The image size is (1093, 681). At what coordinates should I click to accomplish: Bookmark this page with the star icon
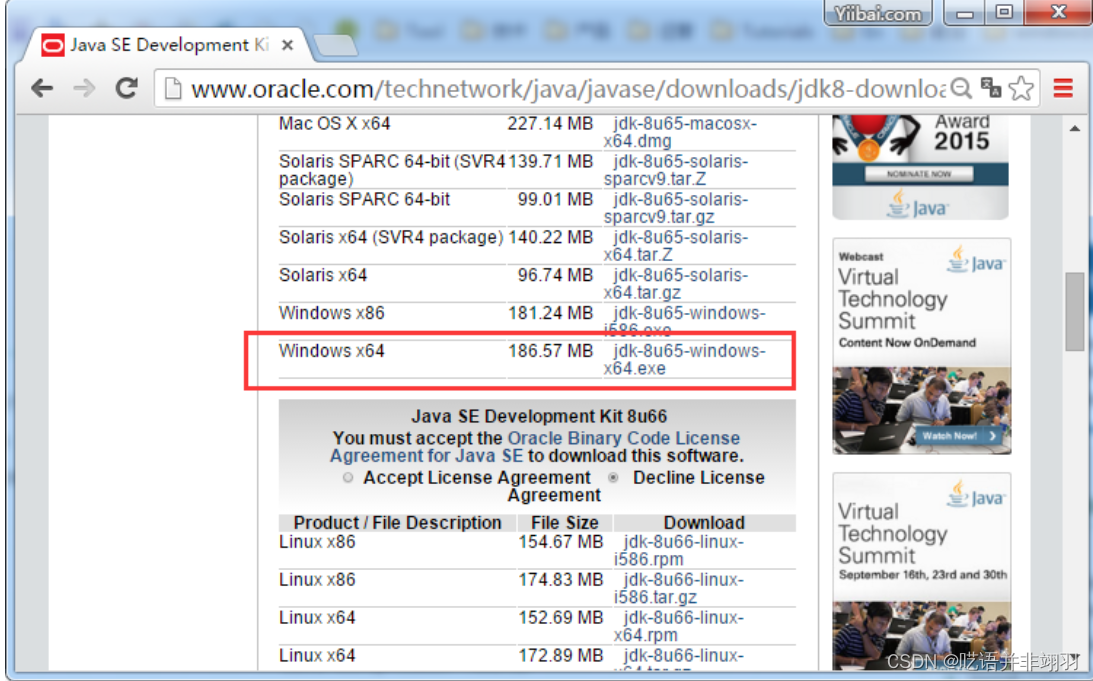point(1021,89)
